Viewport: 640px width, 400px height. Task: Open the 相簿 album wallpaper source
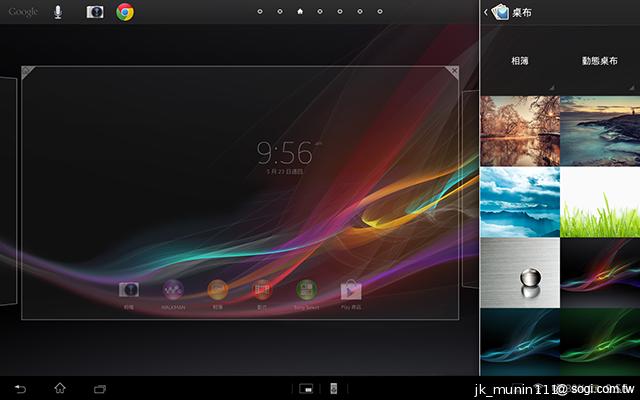520,61
